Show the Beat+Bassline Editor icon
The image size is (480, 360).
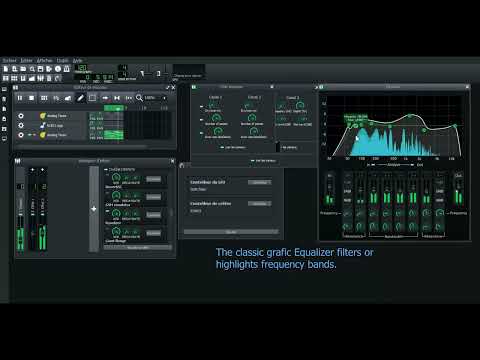pyautogui.click(x=14, y=78)
